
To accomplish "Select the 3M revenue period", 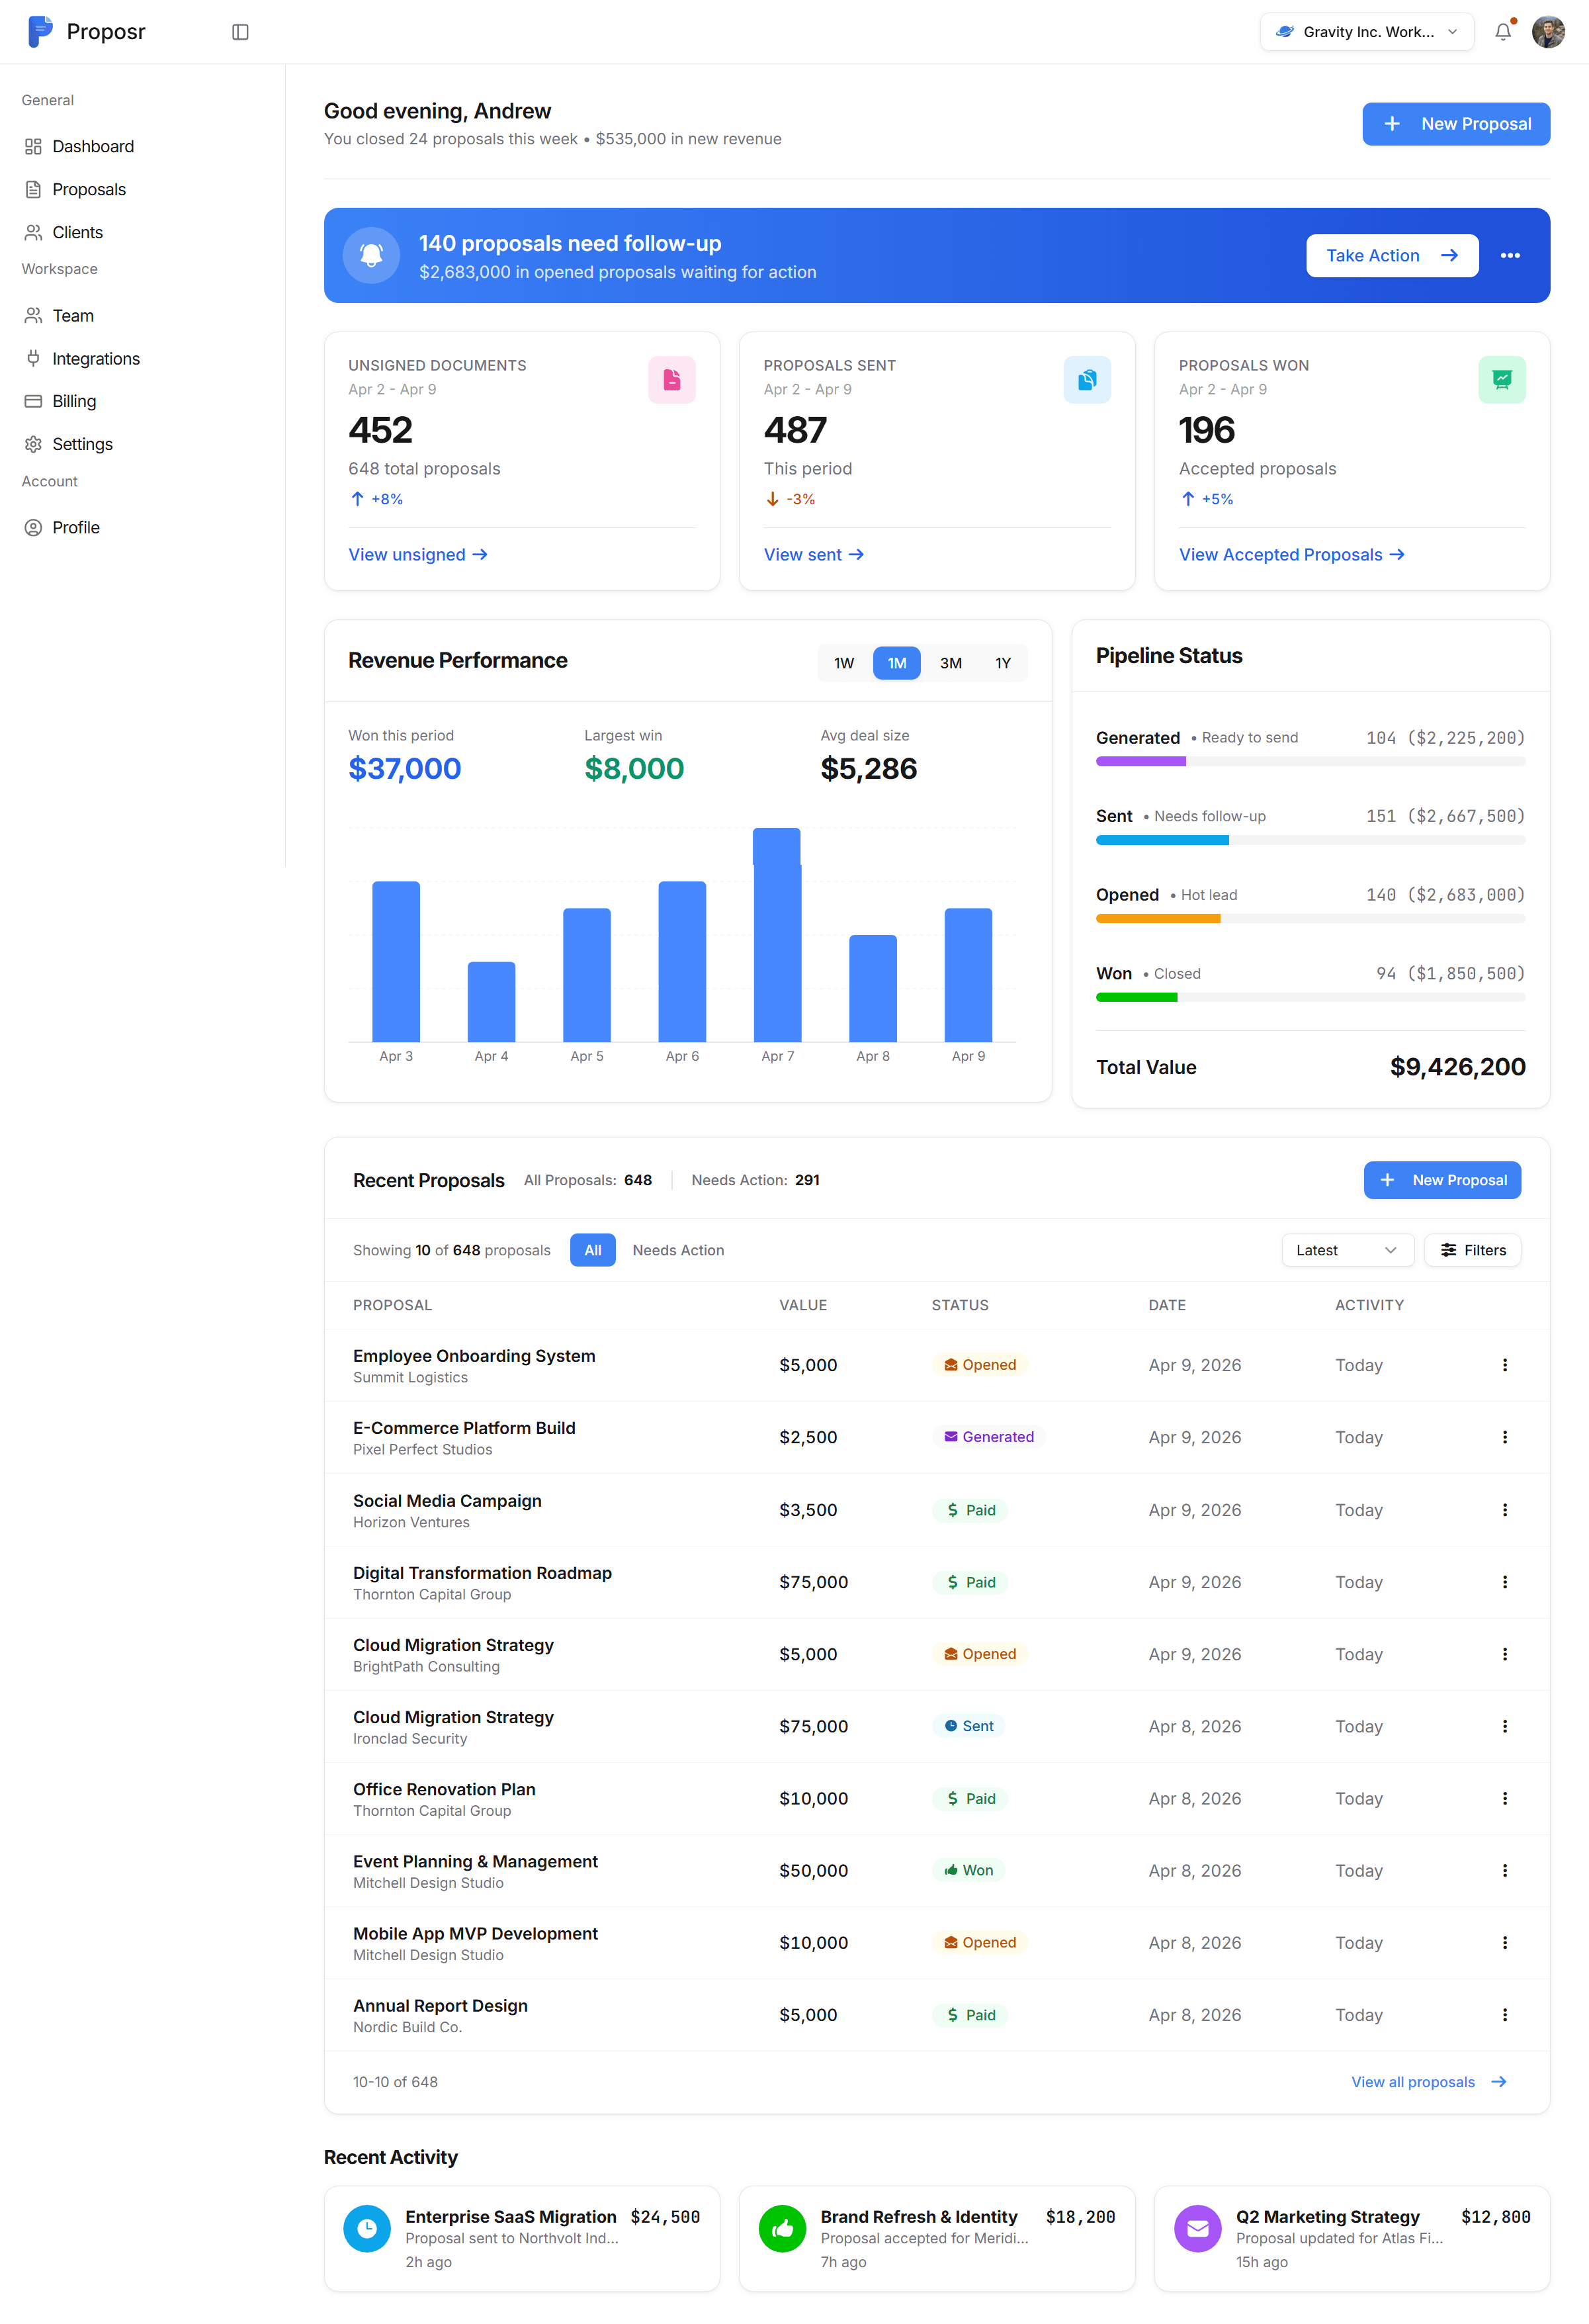I will tap(950, 663).
